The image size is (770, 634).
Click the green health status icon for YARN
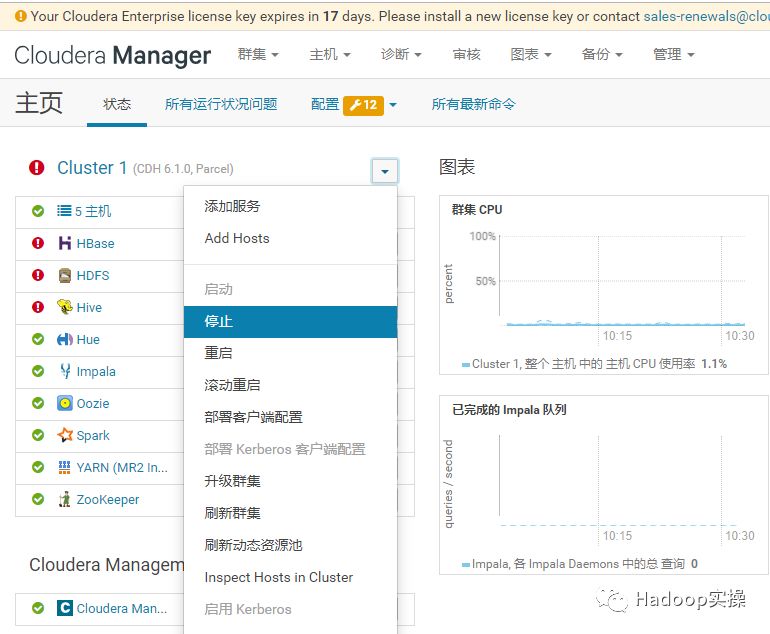[38, 467]
